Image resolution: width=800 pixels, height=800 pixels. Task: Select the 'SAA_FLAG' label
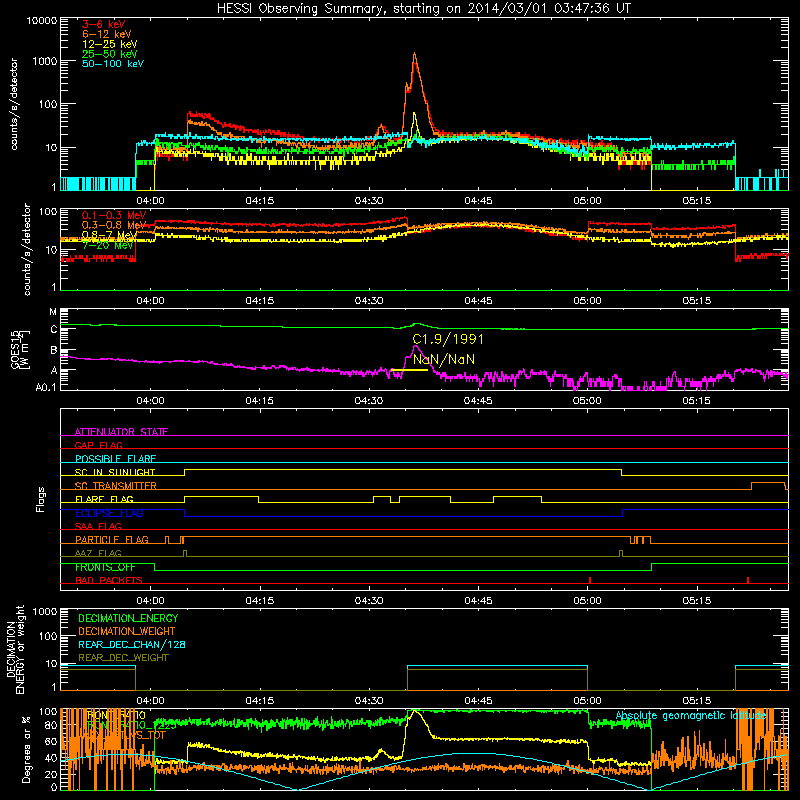(x=98, y=526)
